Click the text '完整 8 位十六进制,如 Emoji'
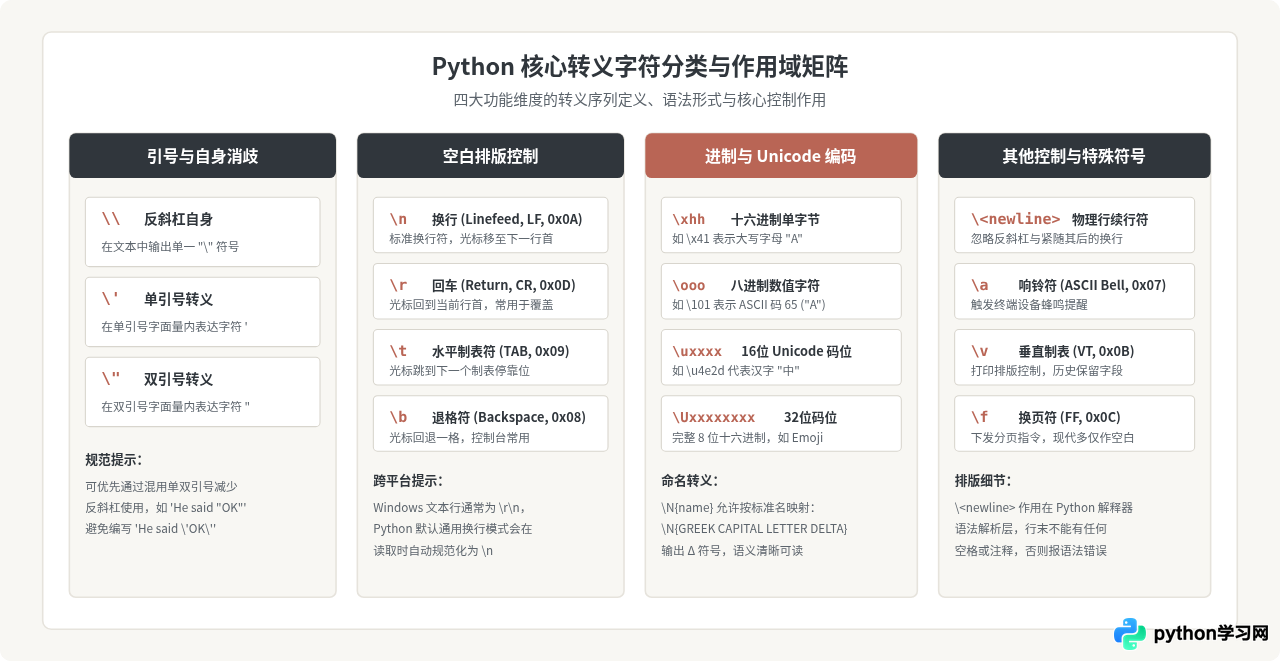Image resolution: width=1280 pixels, height=662 pixels. coord(747,437)
